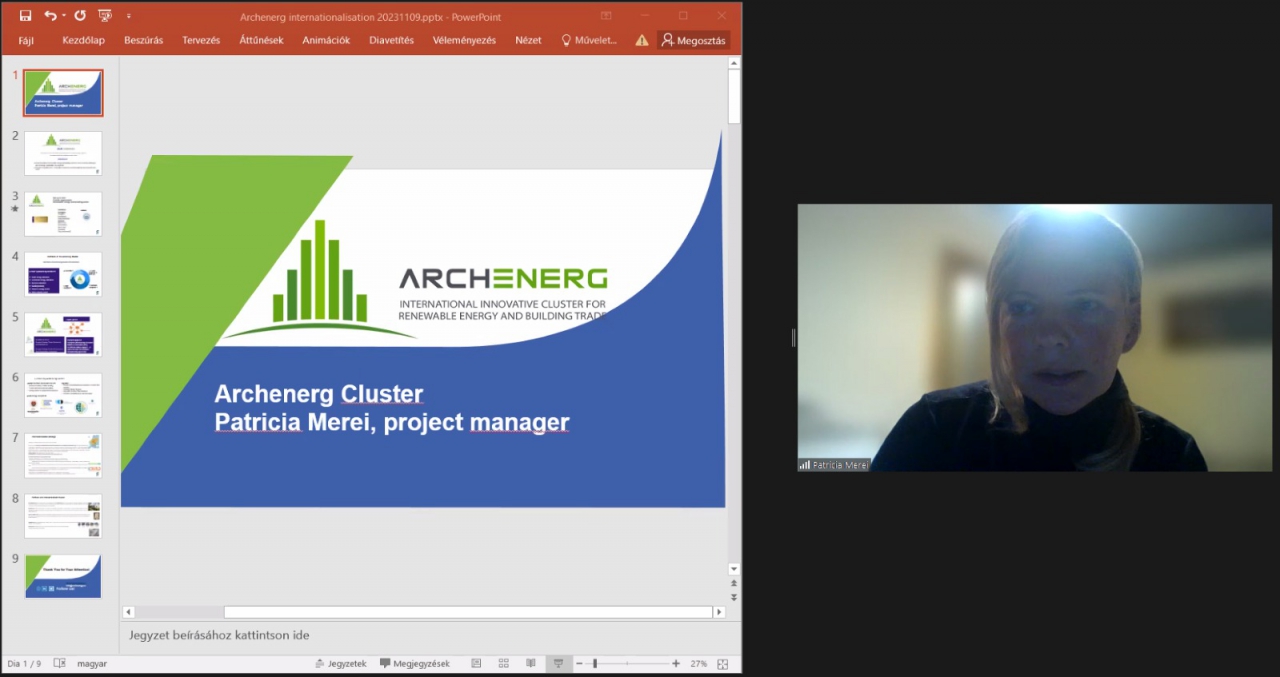Click the 'Dia 1 / 9' slide counter
The image size is (1280, 677).
pyautogui.click(x=24, y=664)
